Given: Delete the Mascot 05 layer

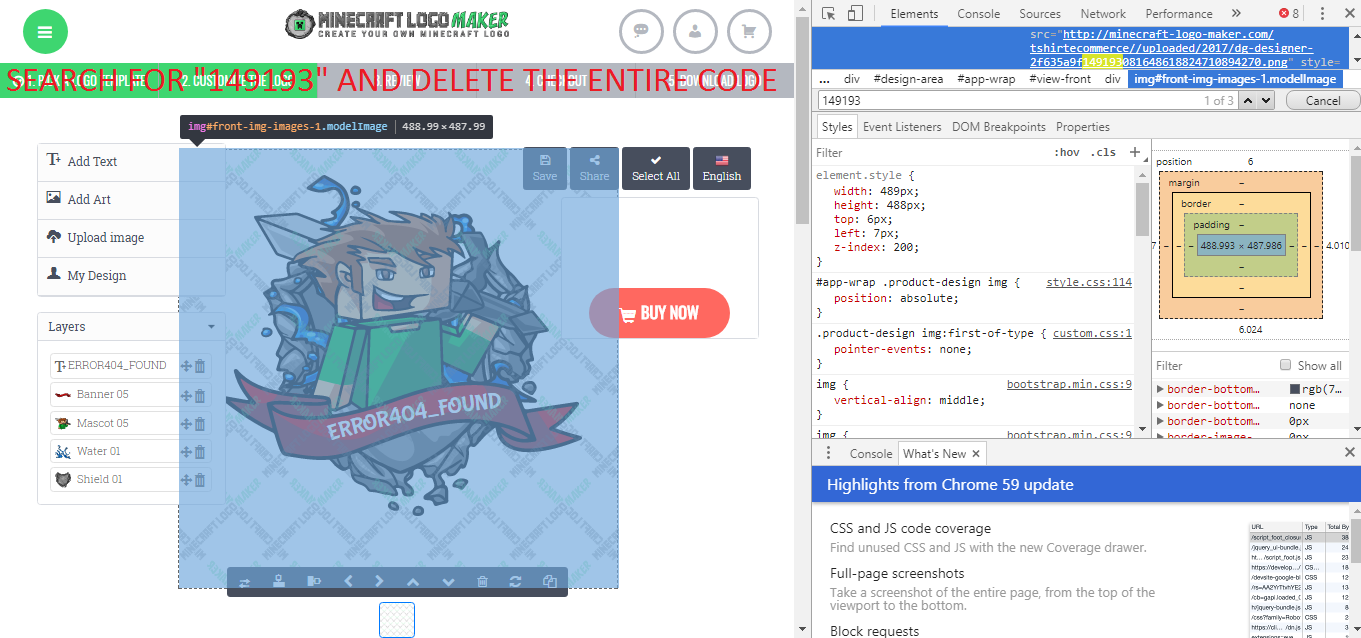Looking at the screenshot, I should pos(200,424).
